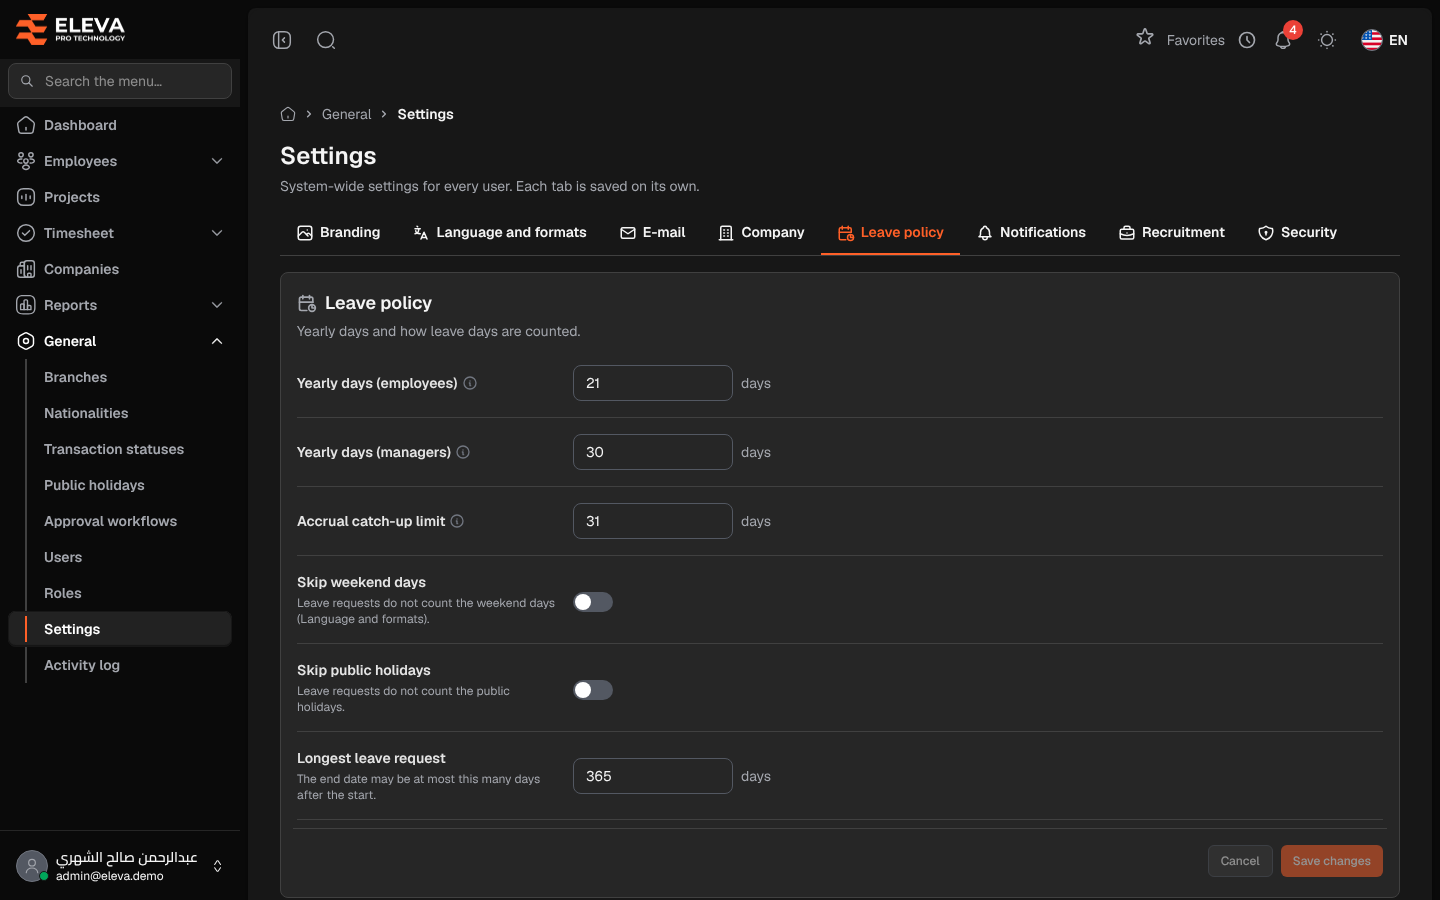Click the Longest leave request input
Viewport: 1440px width, 900px height.
click(653, 776)
